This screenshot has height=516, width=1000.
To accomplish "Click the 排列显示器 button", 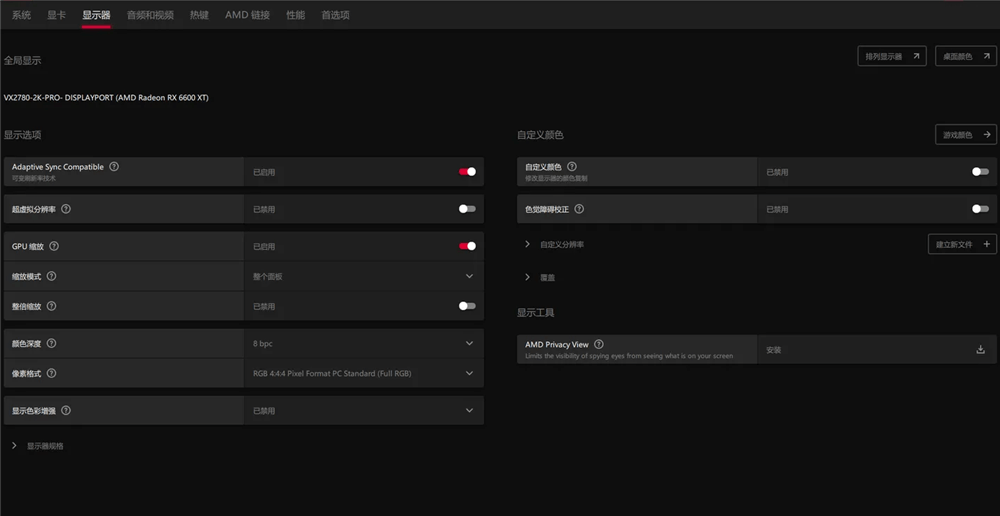I will point(891,57).
